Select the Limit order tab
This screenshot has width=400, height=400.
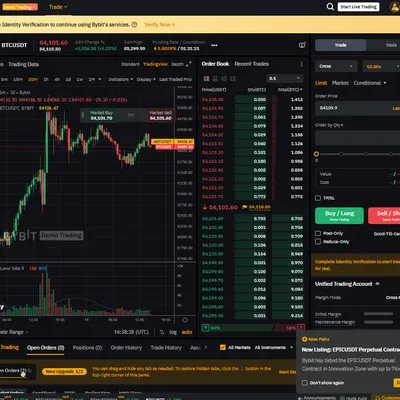(321, 83)
